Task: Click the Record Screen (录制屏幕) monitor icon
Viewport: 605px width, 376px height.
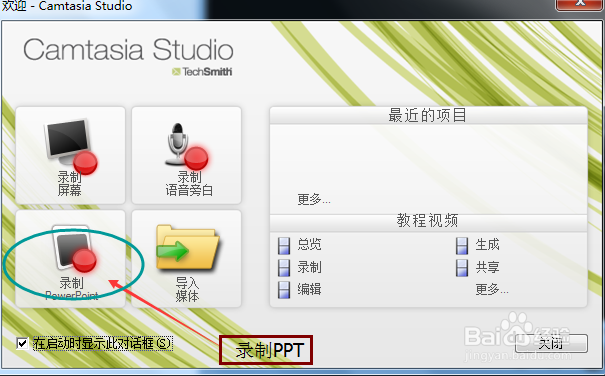Action: [70, 147]
